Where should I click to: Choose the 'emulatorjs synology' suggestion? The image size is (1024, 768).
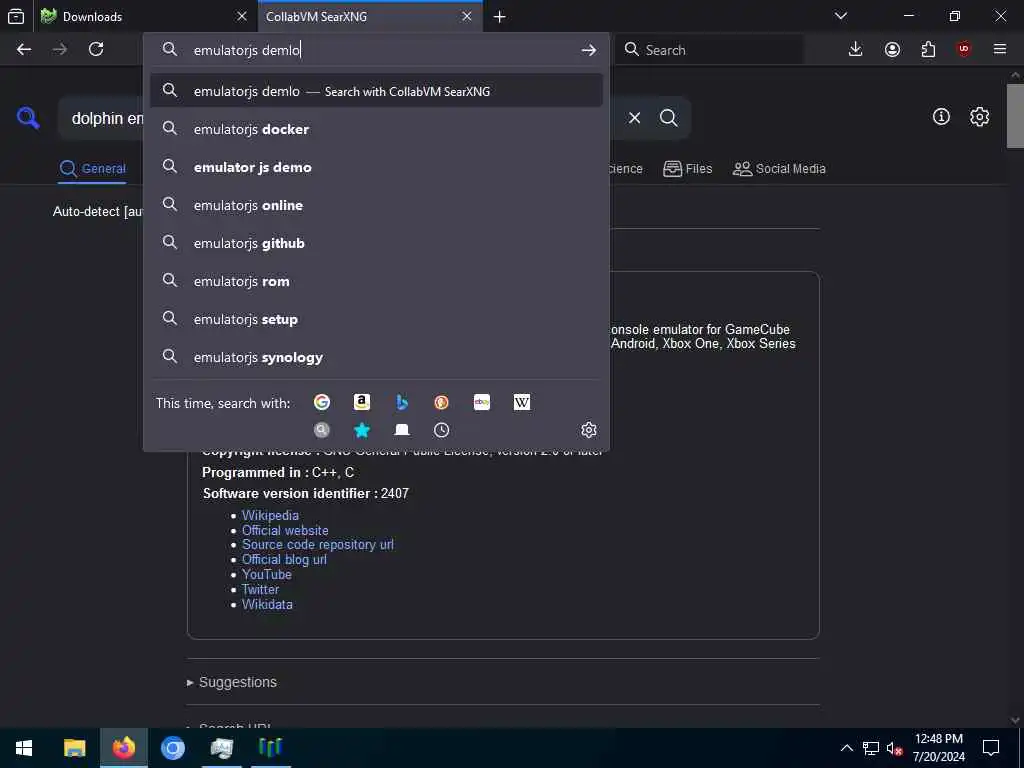376,357
